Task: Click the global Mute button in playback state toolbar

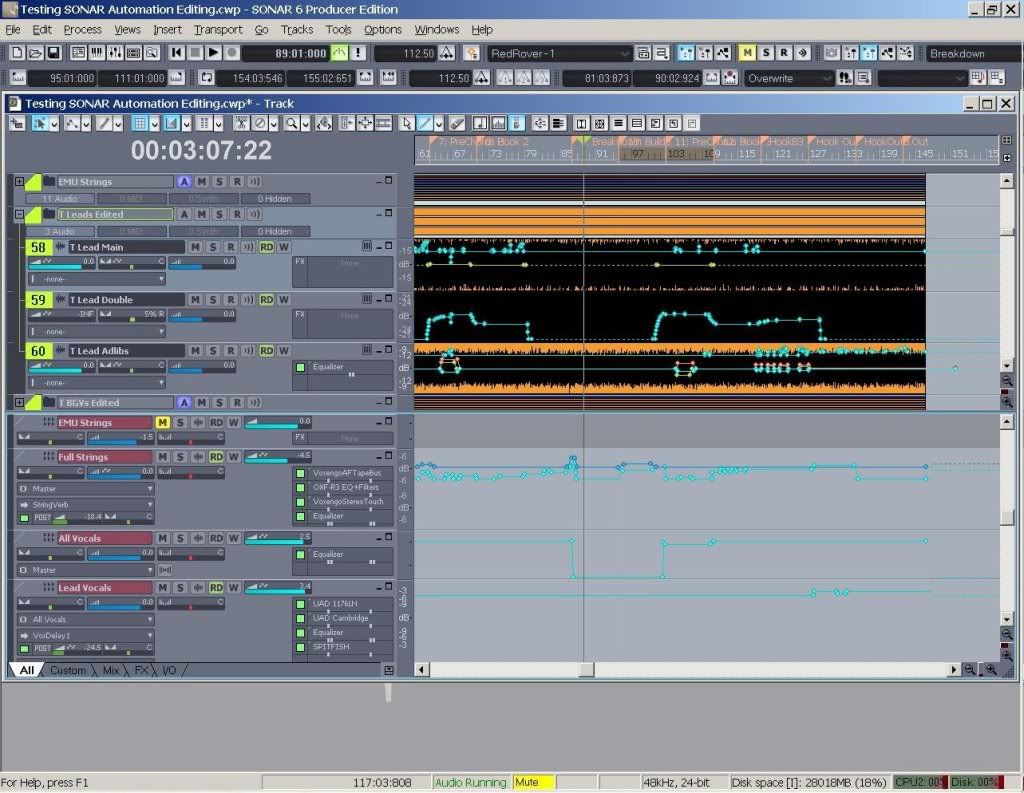Action: click(x=747, y=53)
